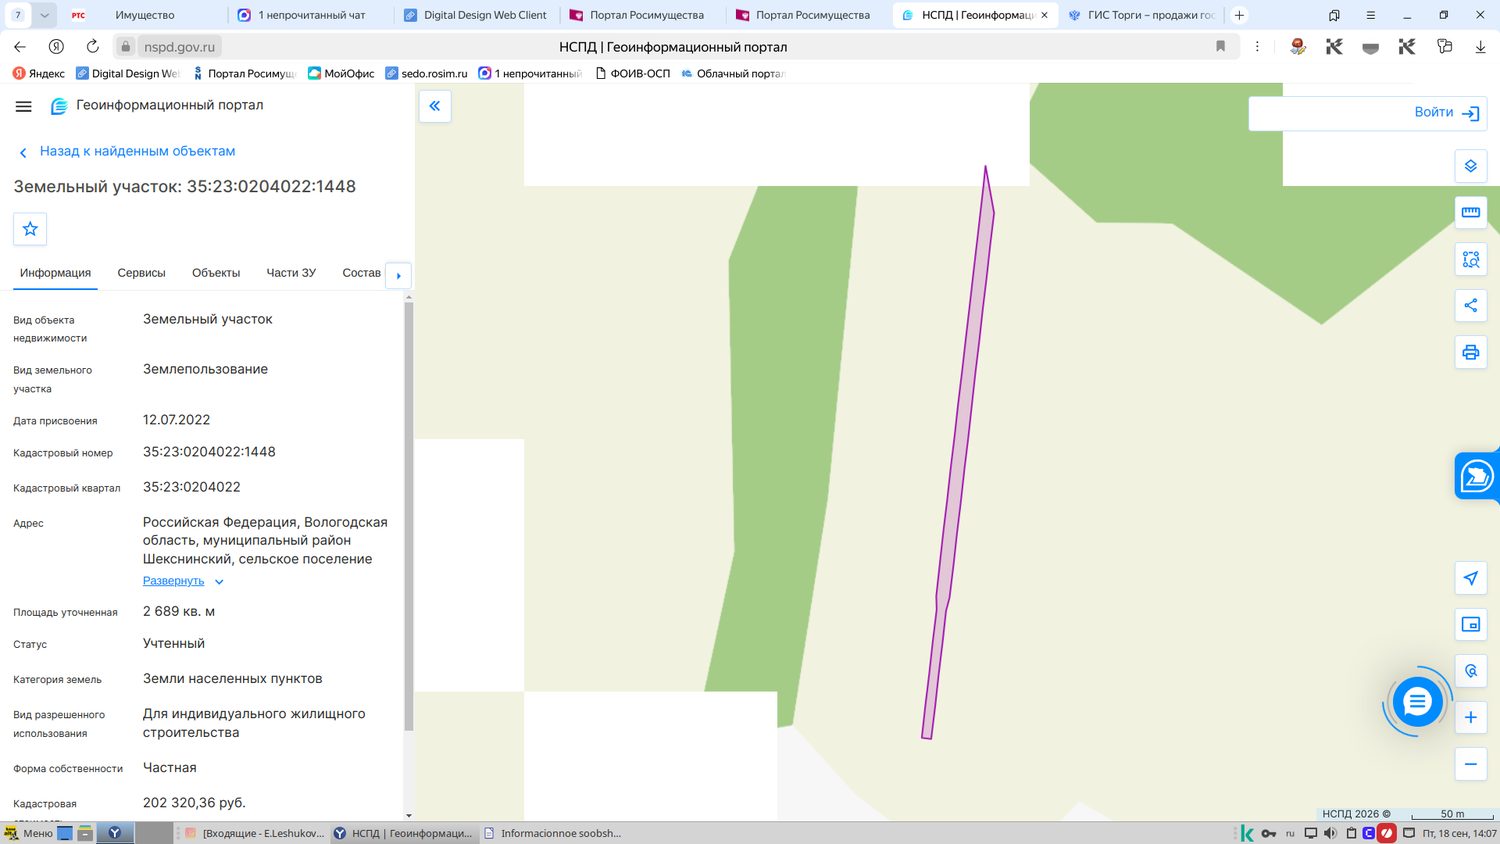
Task: Print the map
Action: (1470, 352)
